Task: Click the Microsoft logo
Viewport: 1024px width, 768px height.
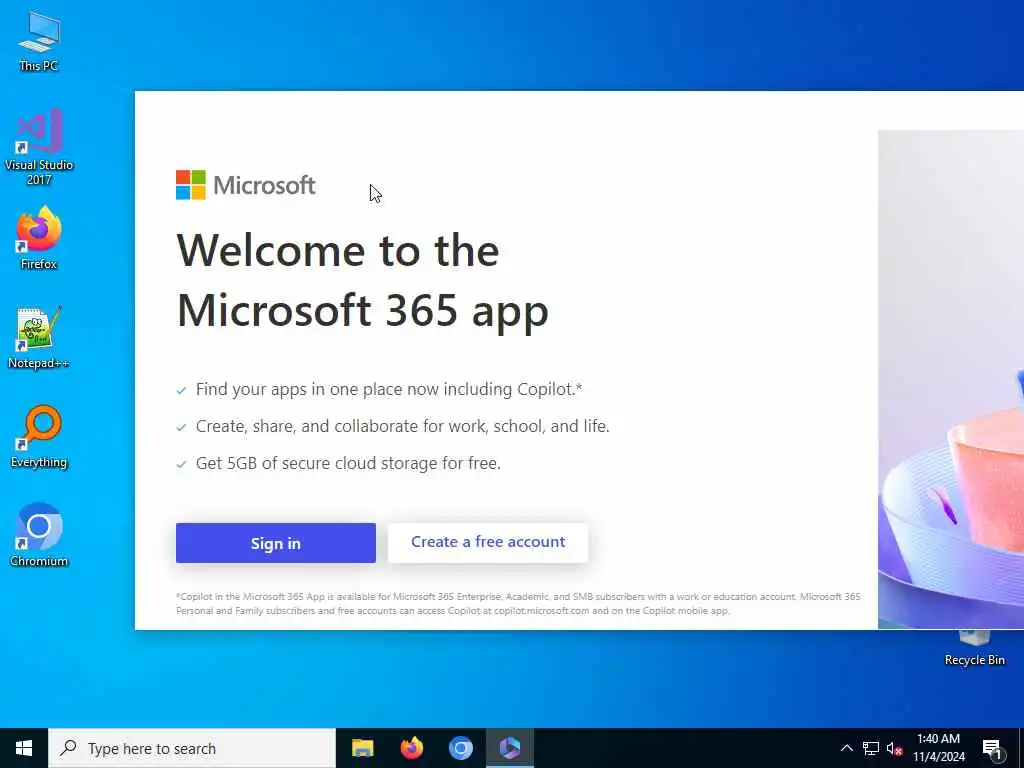Action: tap(246, 185)
